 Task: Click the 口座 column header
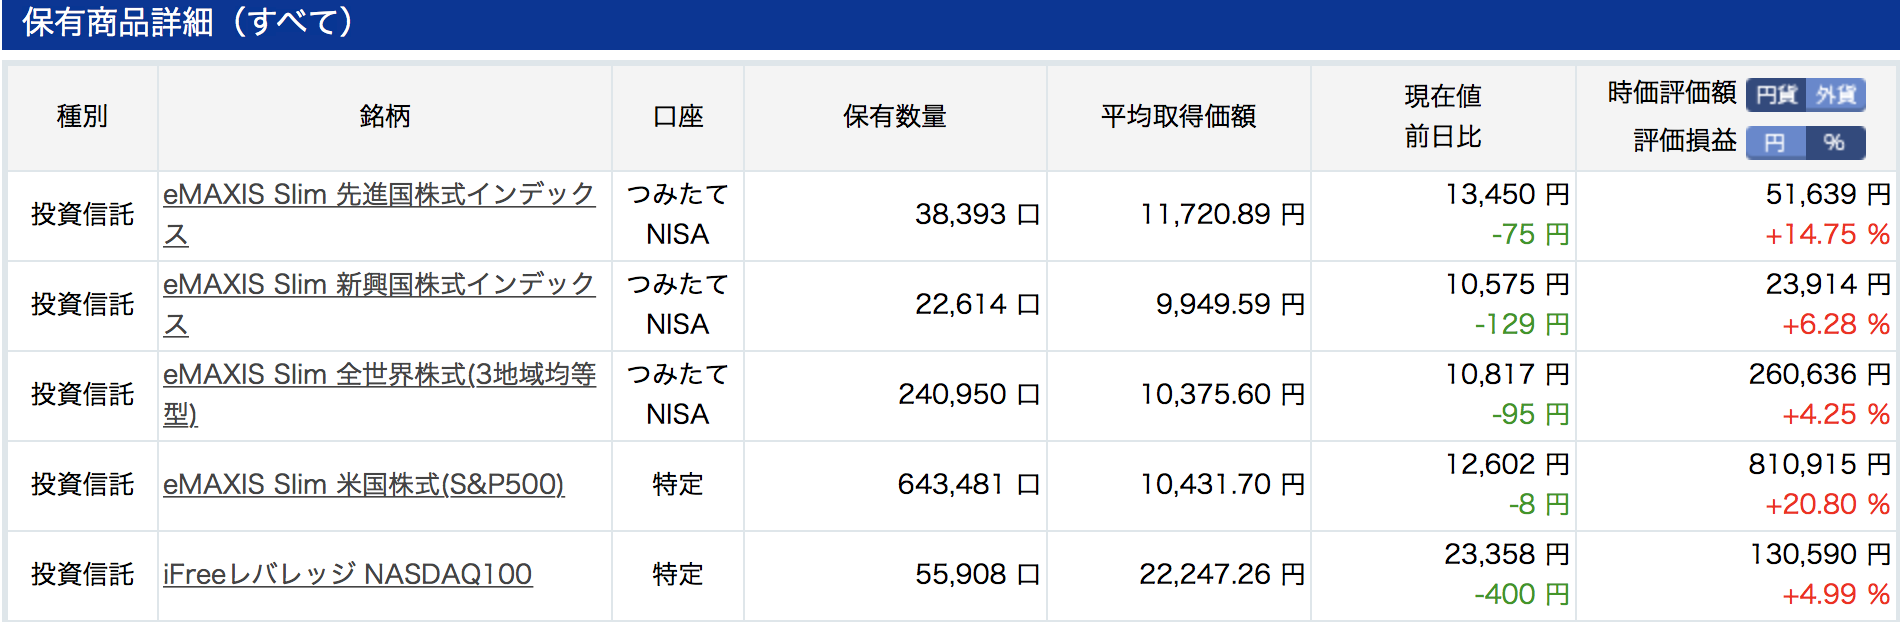(x=678, y=117)
